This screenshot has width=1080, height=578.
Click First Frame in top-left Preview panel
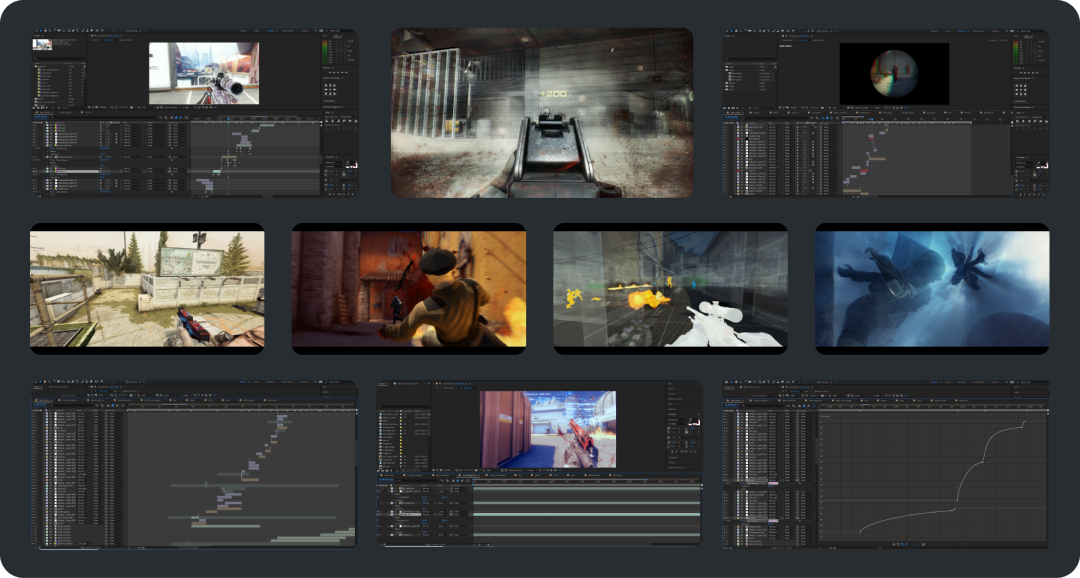click(x=329, y=72)
